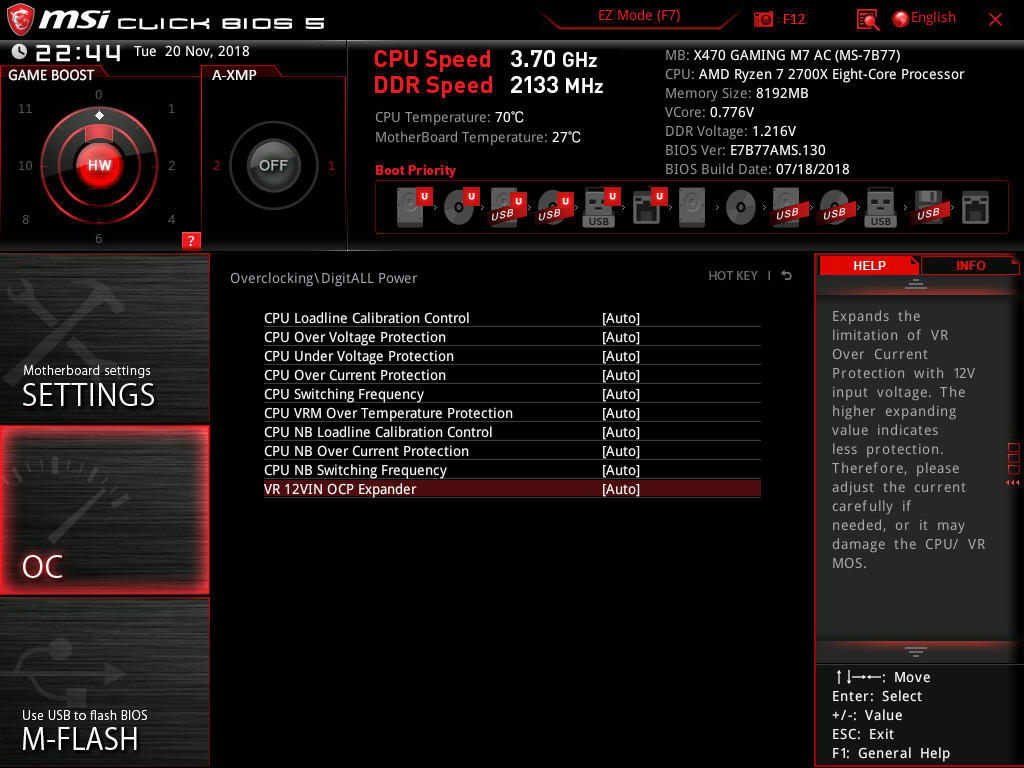Select UEFI USB key boot icon
Screen dimensions: 1024x768
pyautogui.click(x=601, y=207)
